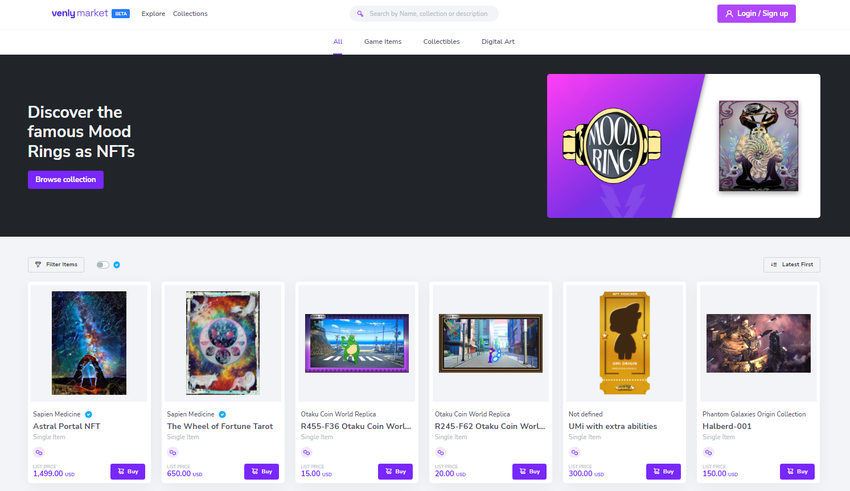Click the Astral Portal NFT title
The height and width of the screenshot is (491, 850).
click(67, 427)
